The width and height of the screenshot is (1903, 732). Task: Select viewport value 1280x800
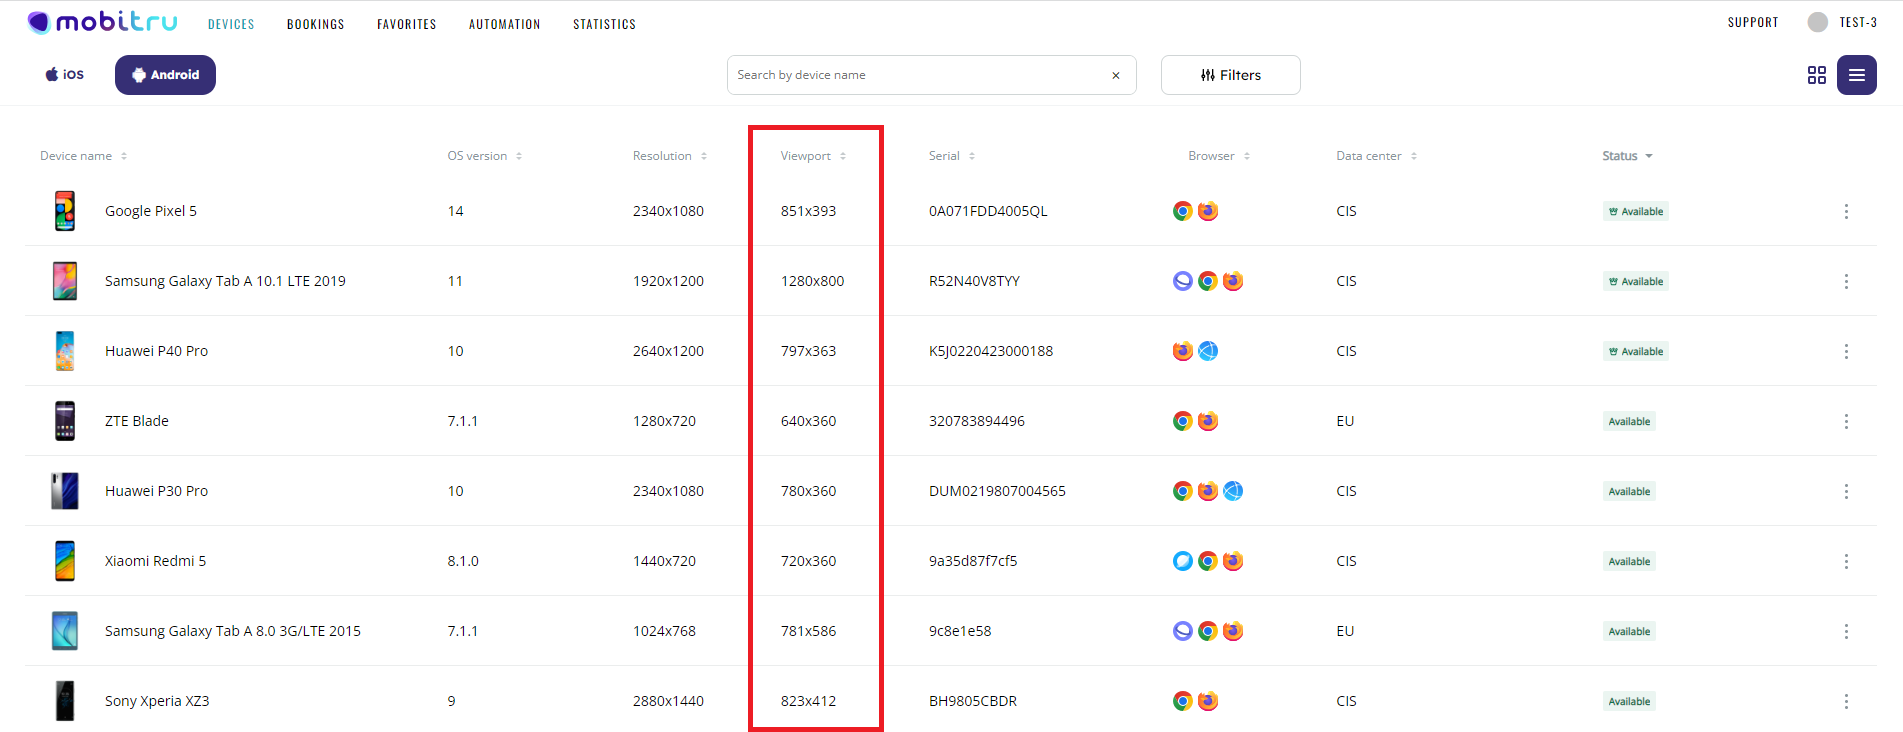coord(812,281)
